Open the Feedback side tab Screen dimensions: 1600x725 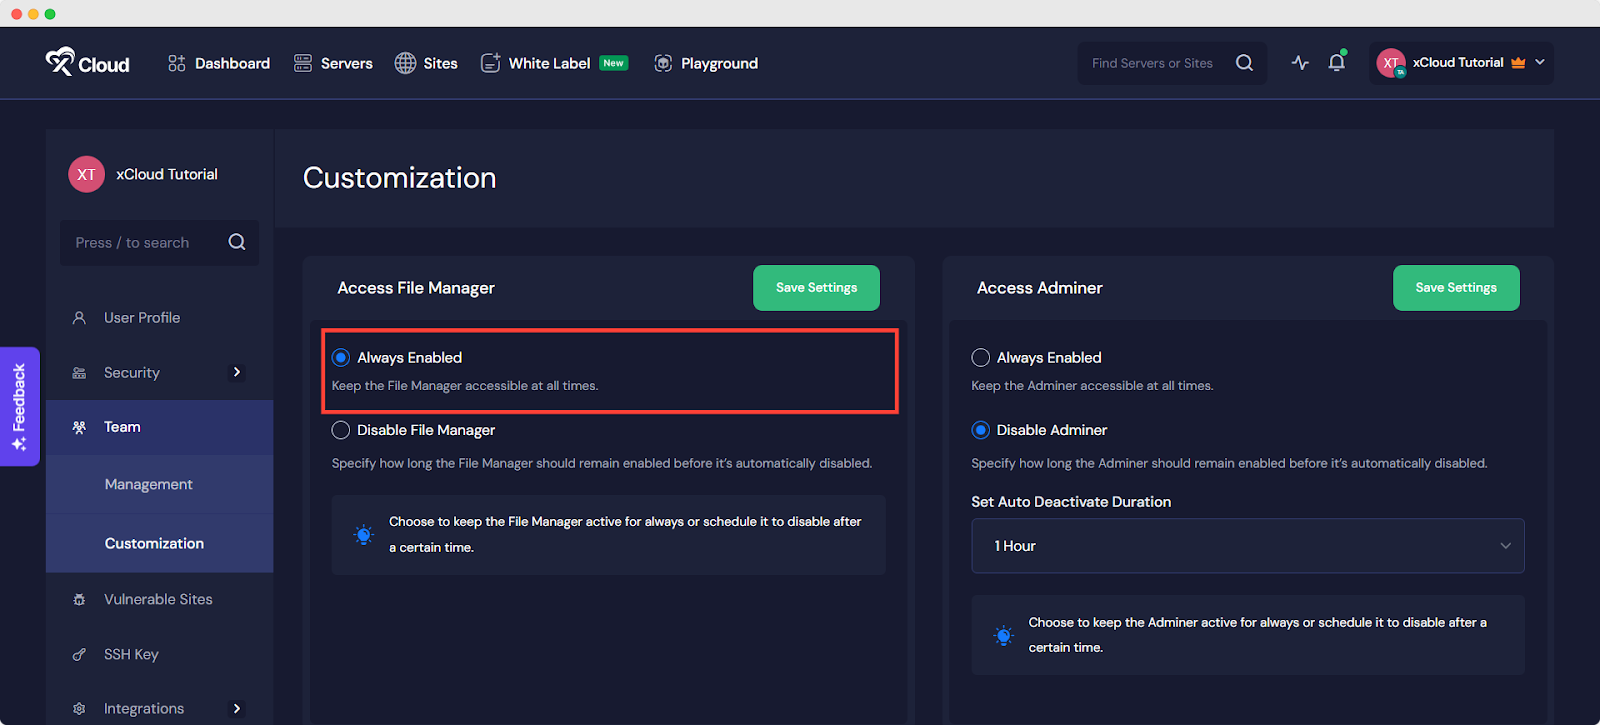click(19, 406)
